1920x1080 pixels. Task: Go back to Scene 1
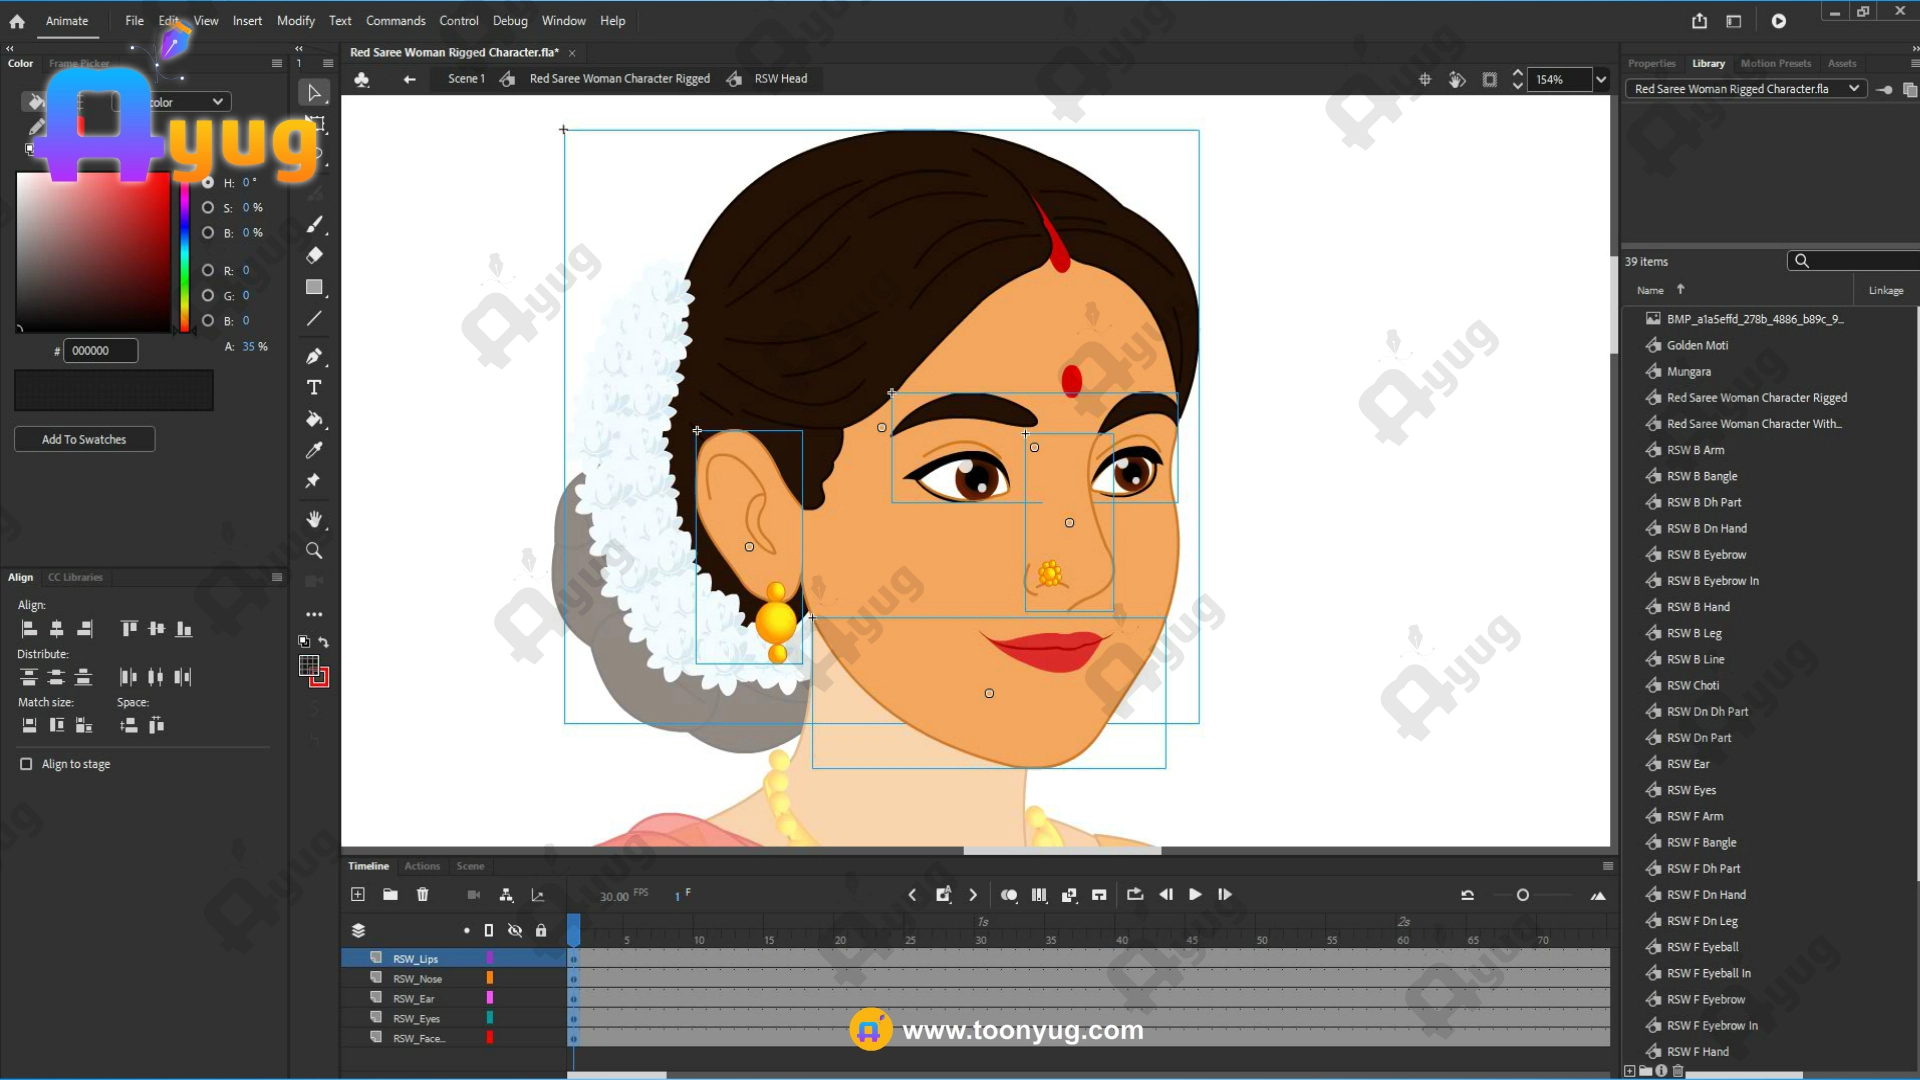pos(466,78)
